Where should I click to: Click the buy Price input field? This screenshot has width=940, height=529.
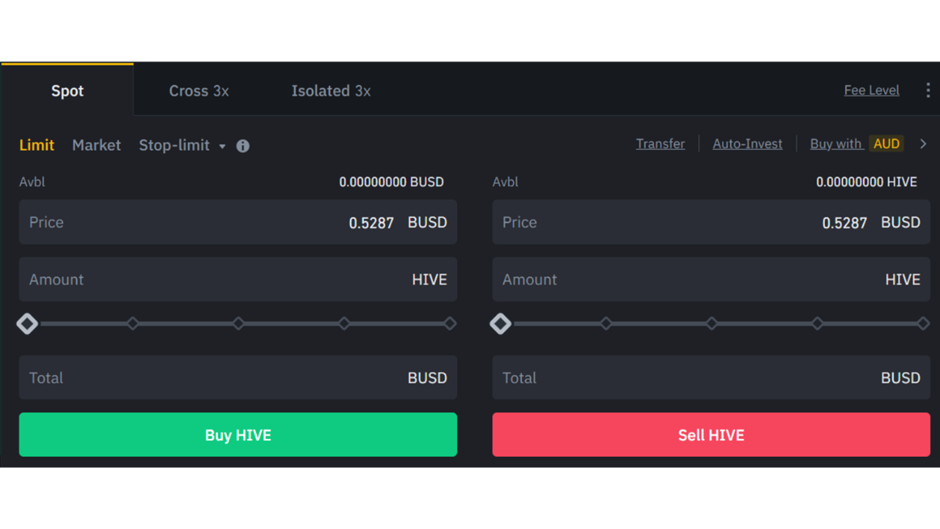238,222
